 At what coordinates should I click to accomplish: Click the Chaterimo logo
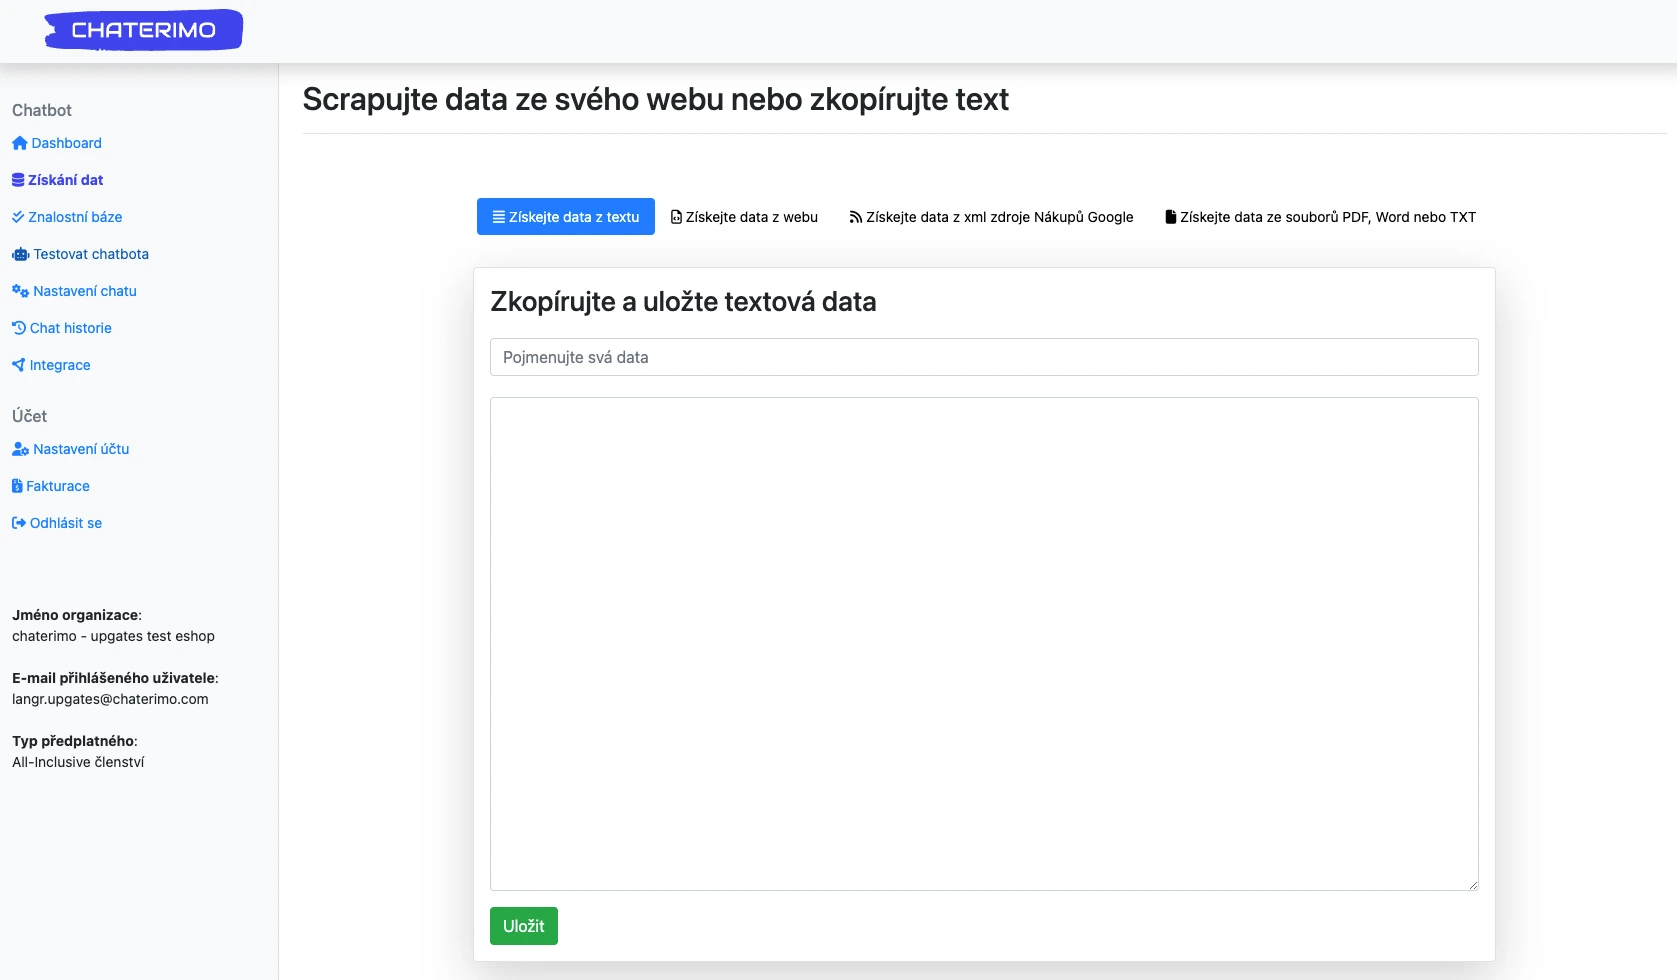[143, 30]
